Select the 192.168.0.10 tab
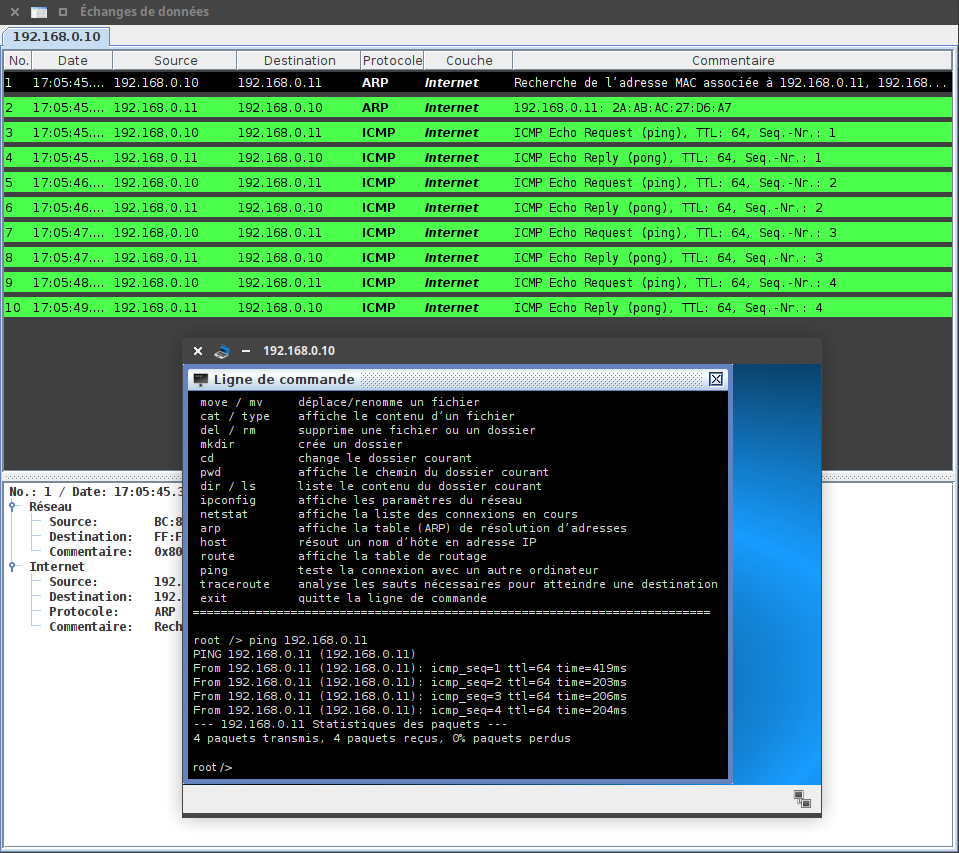The height and width of the screenshot is (853, 959). pyautogui.click(x=57, y=36)
